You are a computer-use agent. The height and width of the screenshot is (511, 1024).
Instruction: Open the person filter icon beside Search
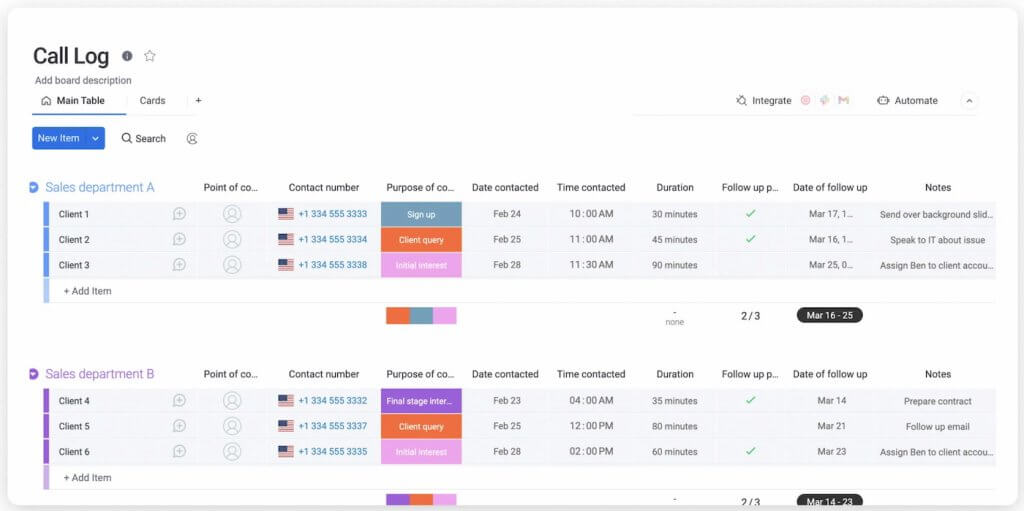coord(192,139)
